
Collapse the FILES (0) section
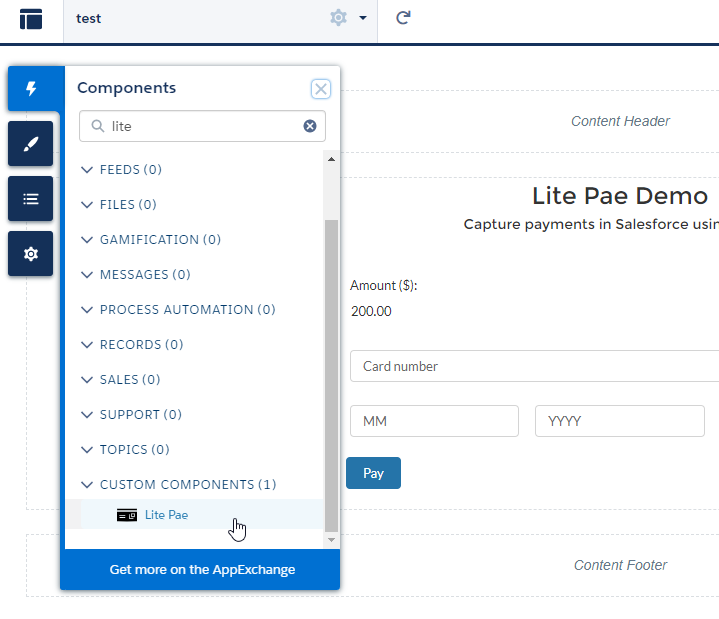pos(119,204)
